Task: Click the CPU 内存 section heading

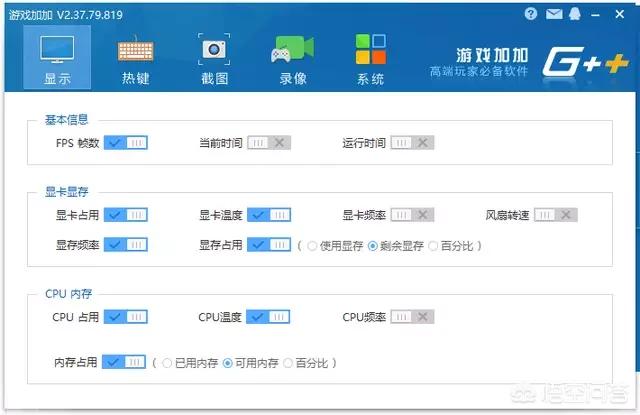Action: coord(69,294)
